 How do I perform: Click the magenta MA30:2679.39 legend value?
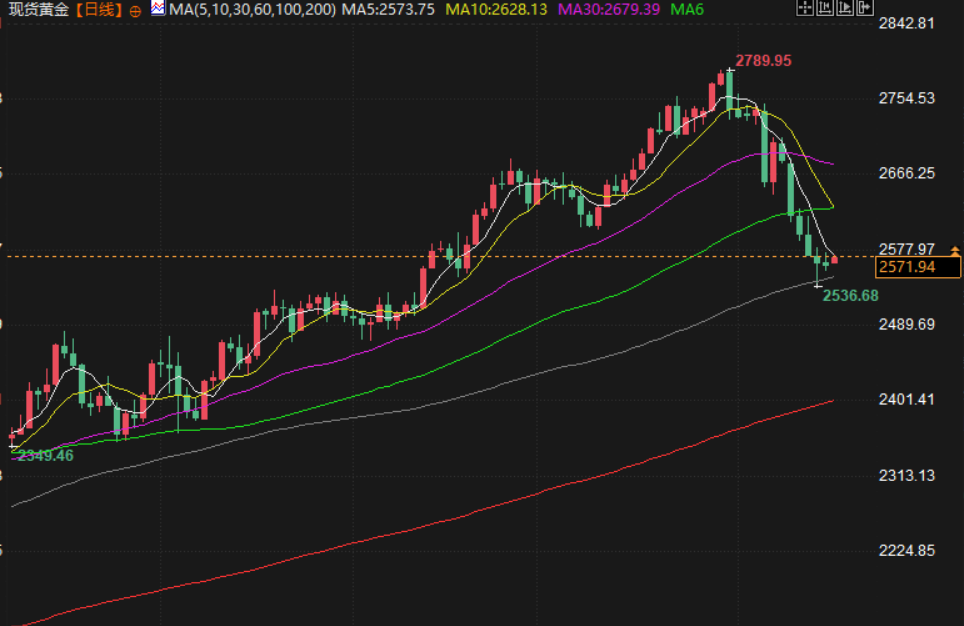coord(609,10)
